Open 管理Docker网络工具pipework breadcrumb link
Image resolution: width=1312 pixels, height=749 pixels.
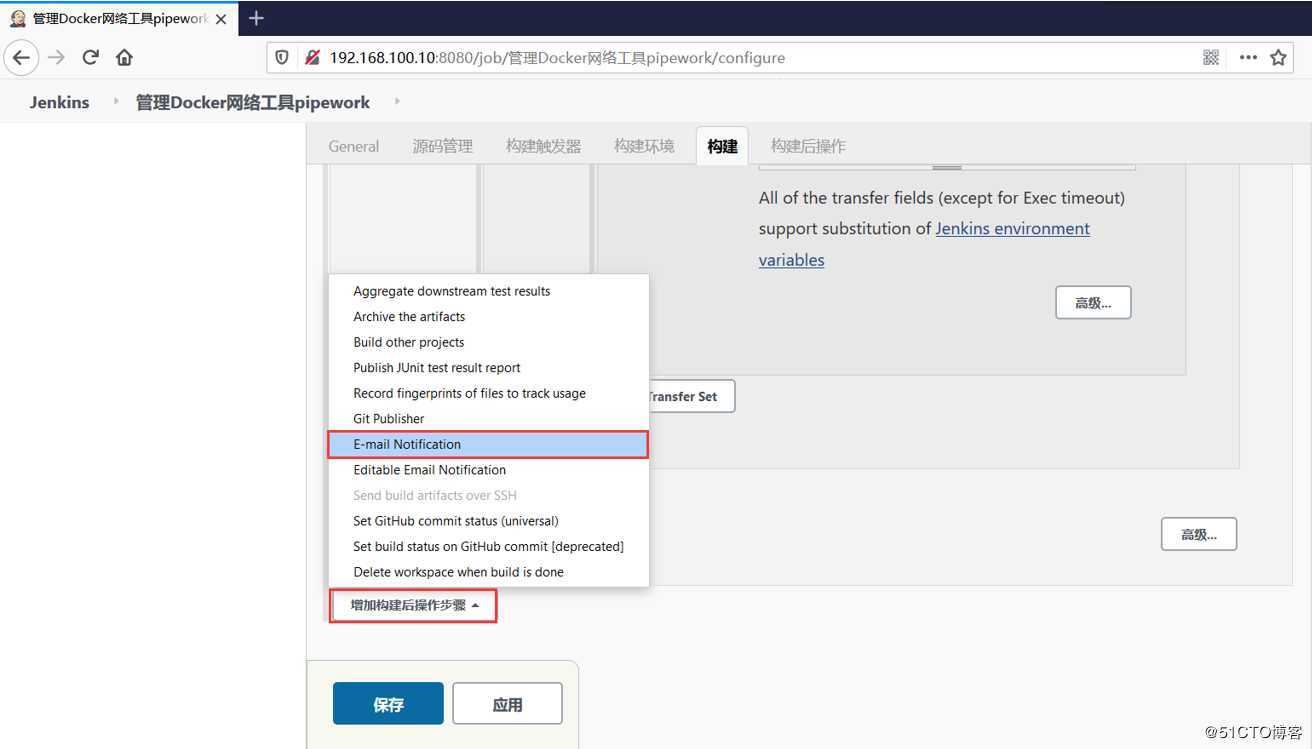click(253, 102)
